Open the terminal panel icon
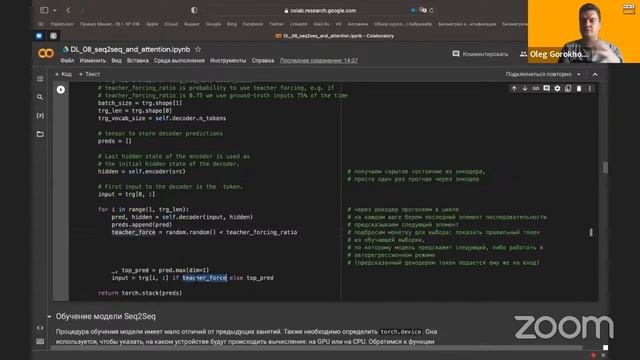 point(40,341)
